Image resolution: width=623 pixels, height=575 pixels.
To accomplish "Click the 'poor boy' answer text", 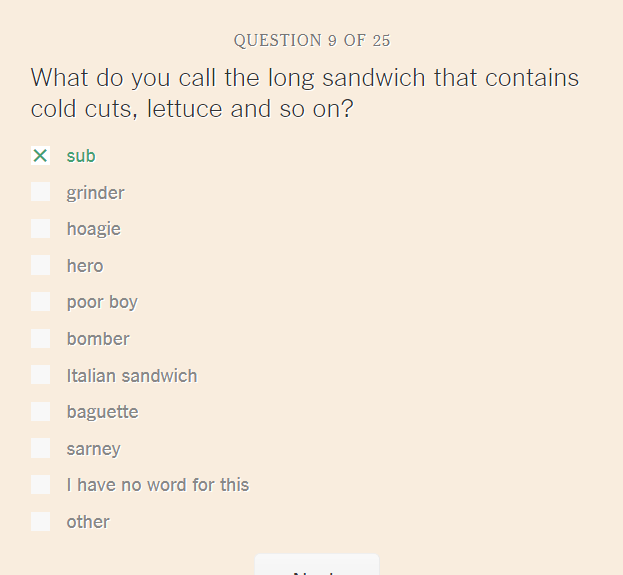I will click(102, 302).
